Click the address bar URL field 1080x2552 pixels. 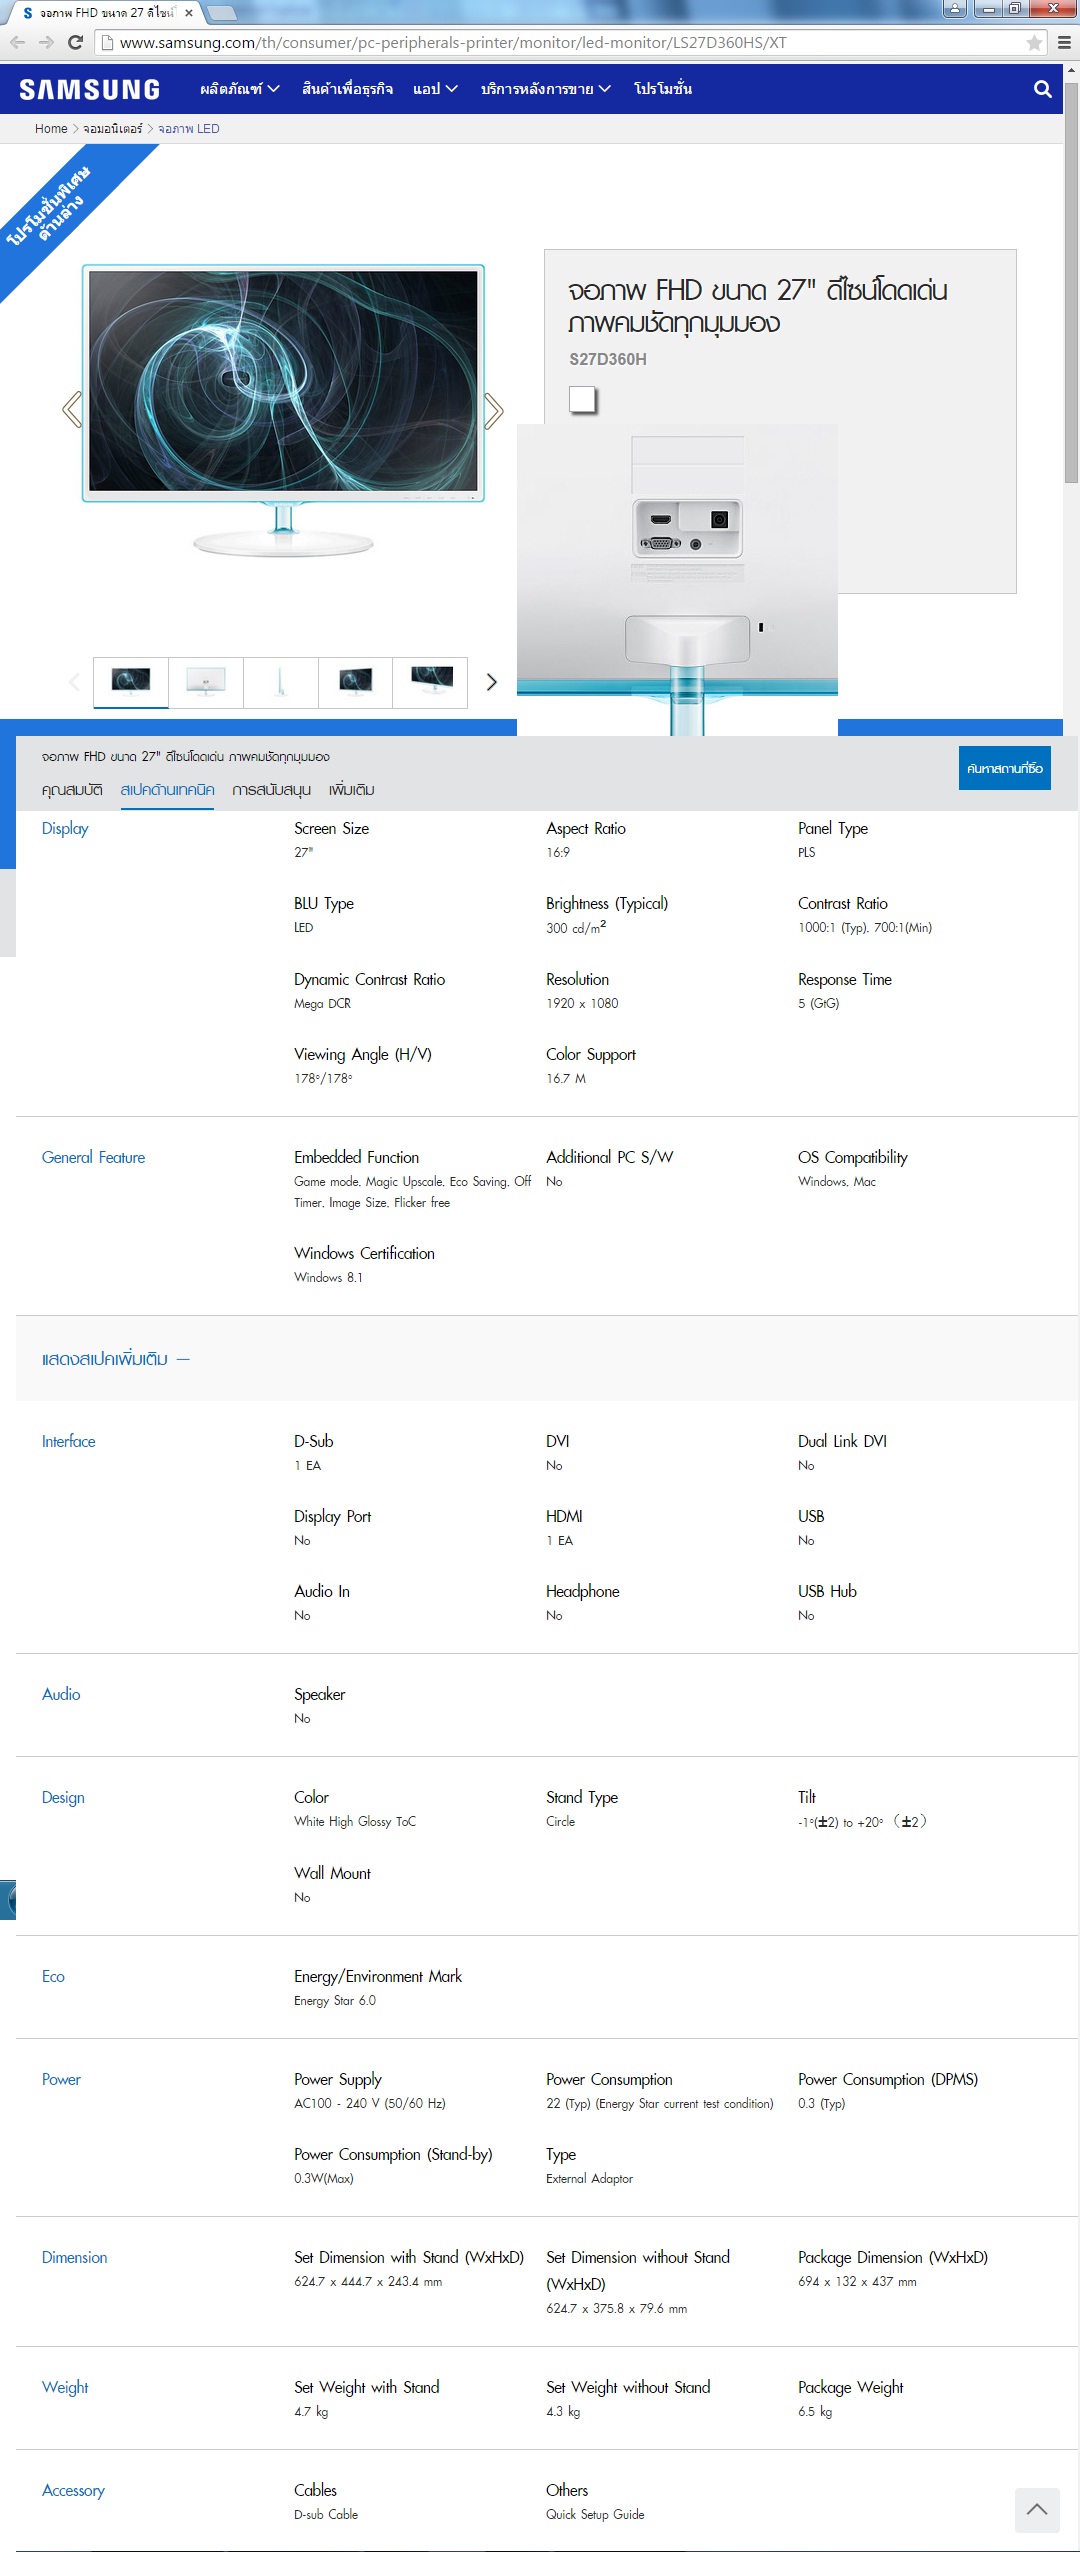click(x=570, y=43)
